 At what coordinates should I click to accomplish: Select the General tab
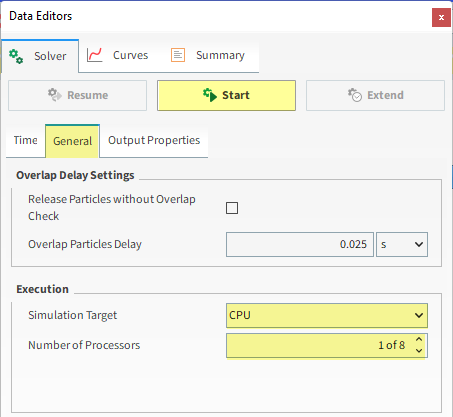pos(72,141)
